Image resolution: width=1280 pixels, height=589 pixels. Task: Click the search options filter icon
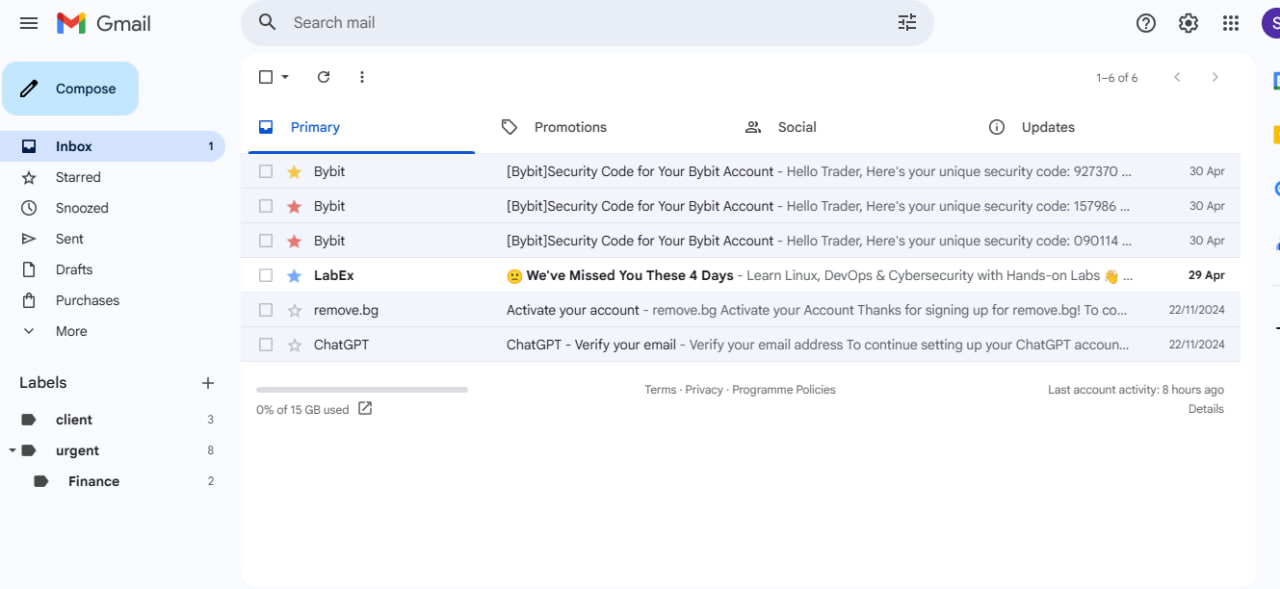(907, 23)
